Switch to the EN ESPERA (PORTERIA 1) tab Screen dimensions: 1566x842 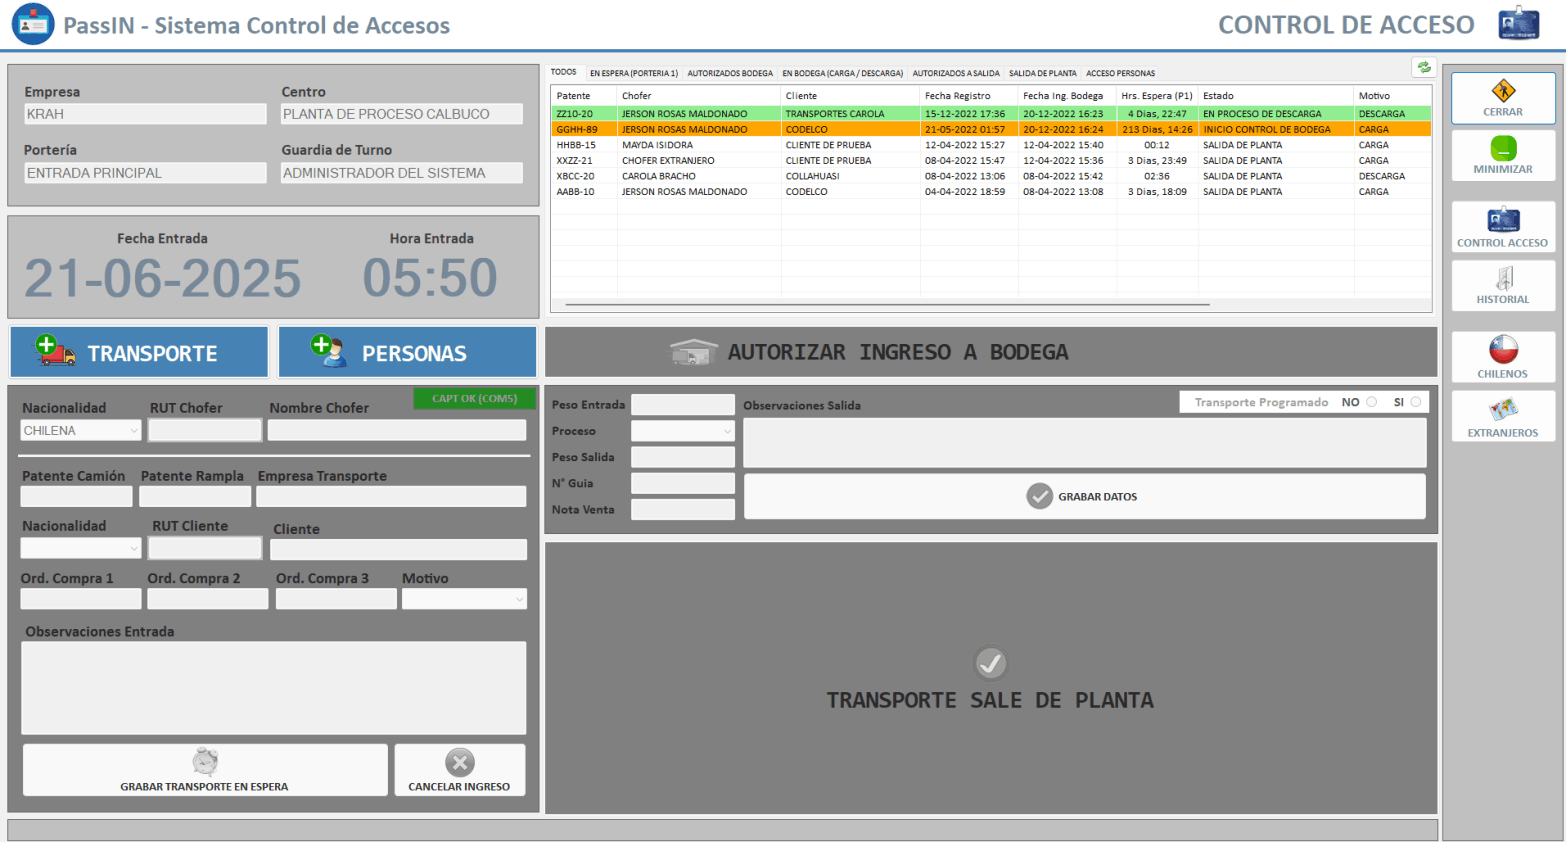634,73
